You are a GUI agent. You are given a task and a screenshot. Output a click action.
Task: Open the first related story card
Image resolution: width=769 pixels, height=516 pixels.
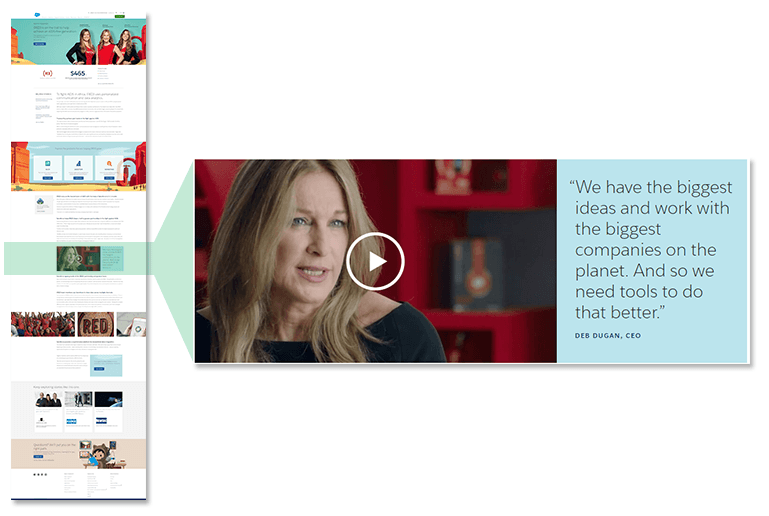[49, 411]
